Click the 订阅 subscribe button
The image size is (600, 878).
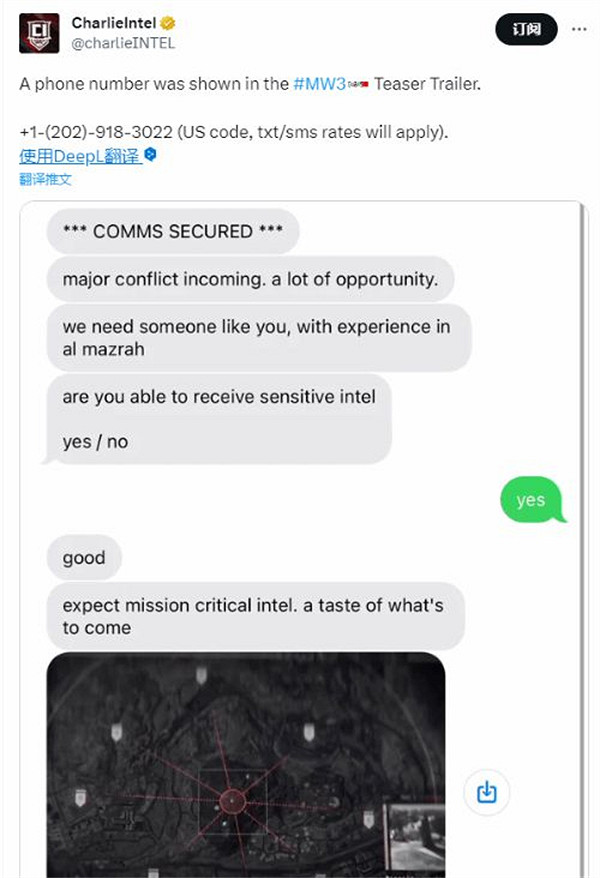pos(526,29)
